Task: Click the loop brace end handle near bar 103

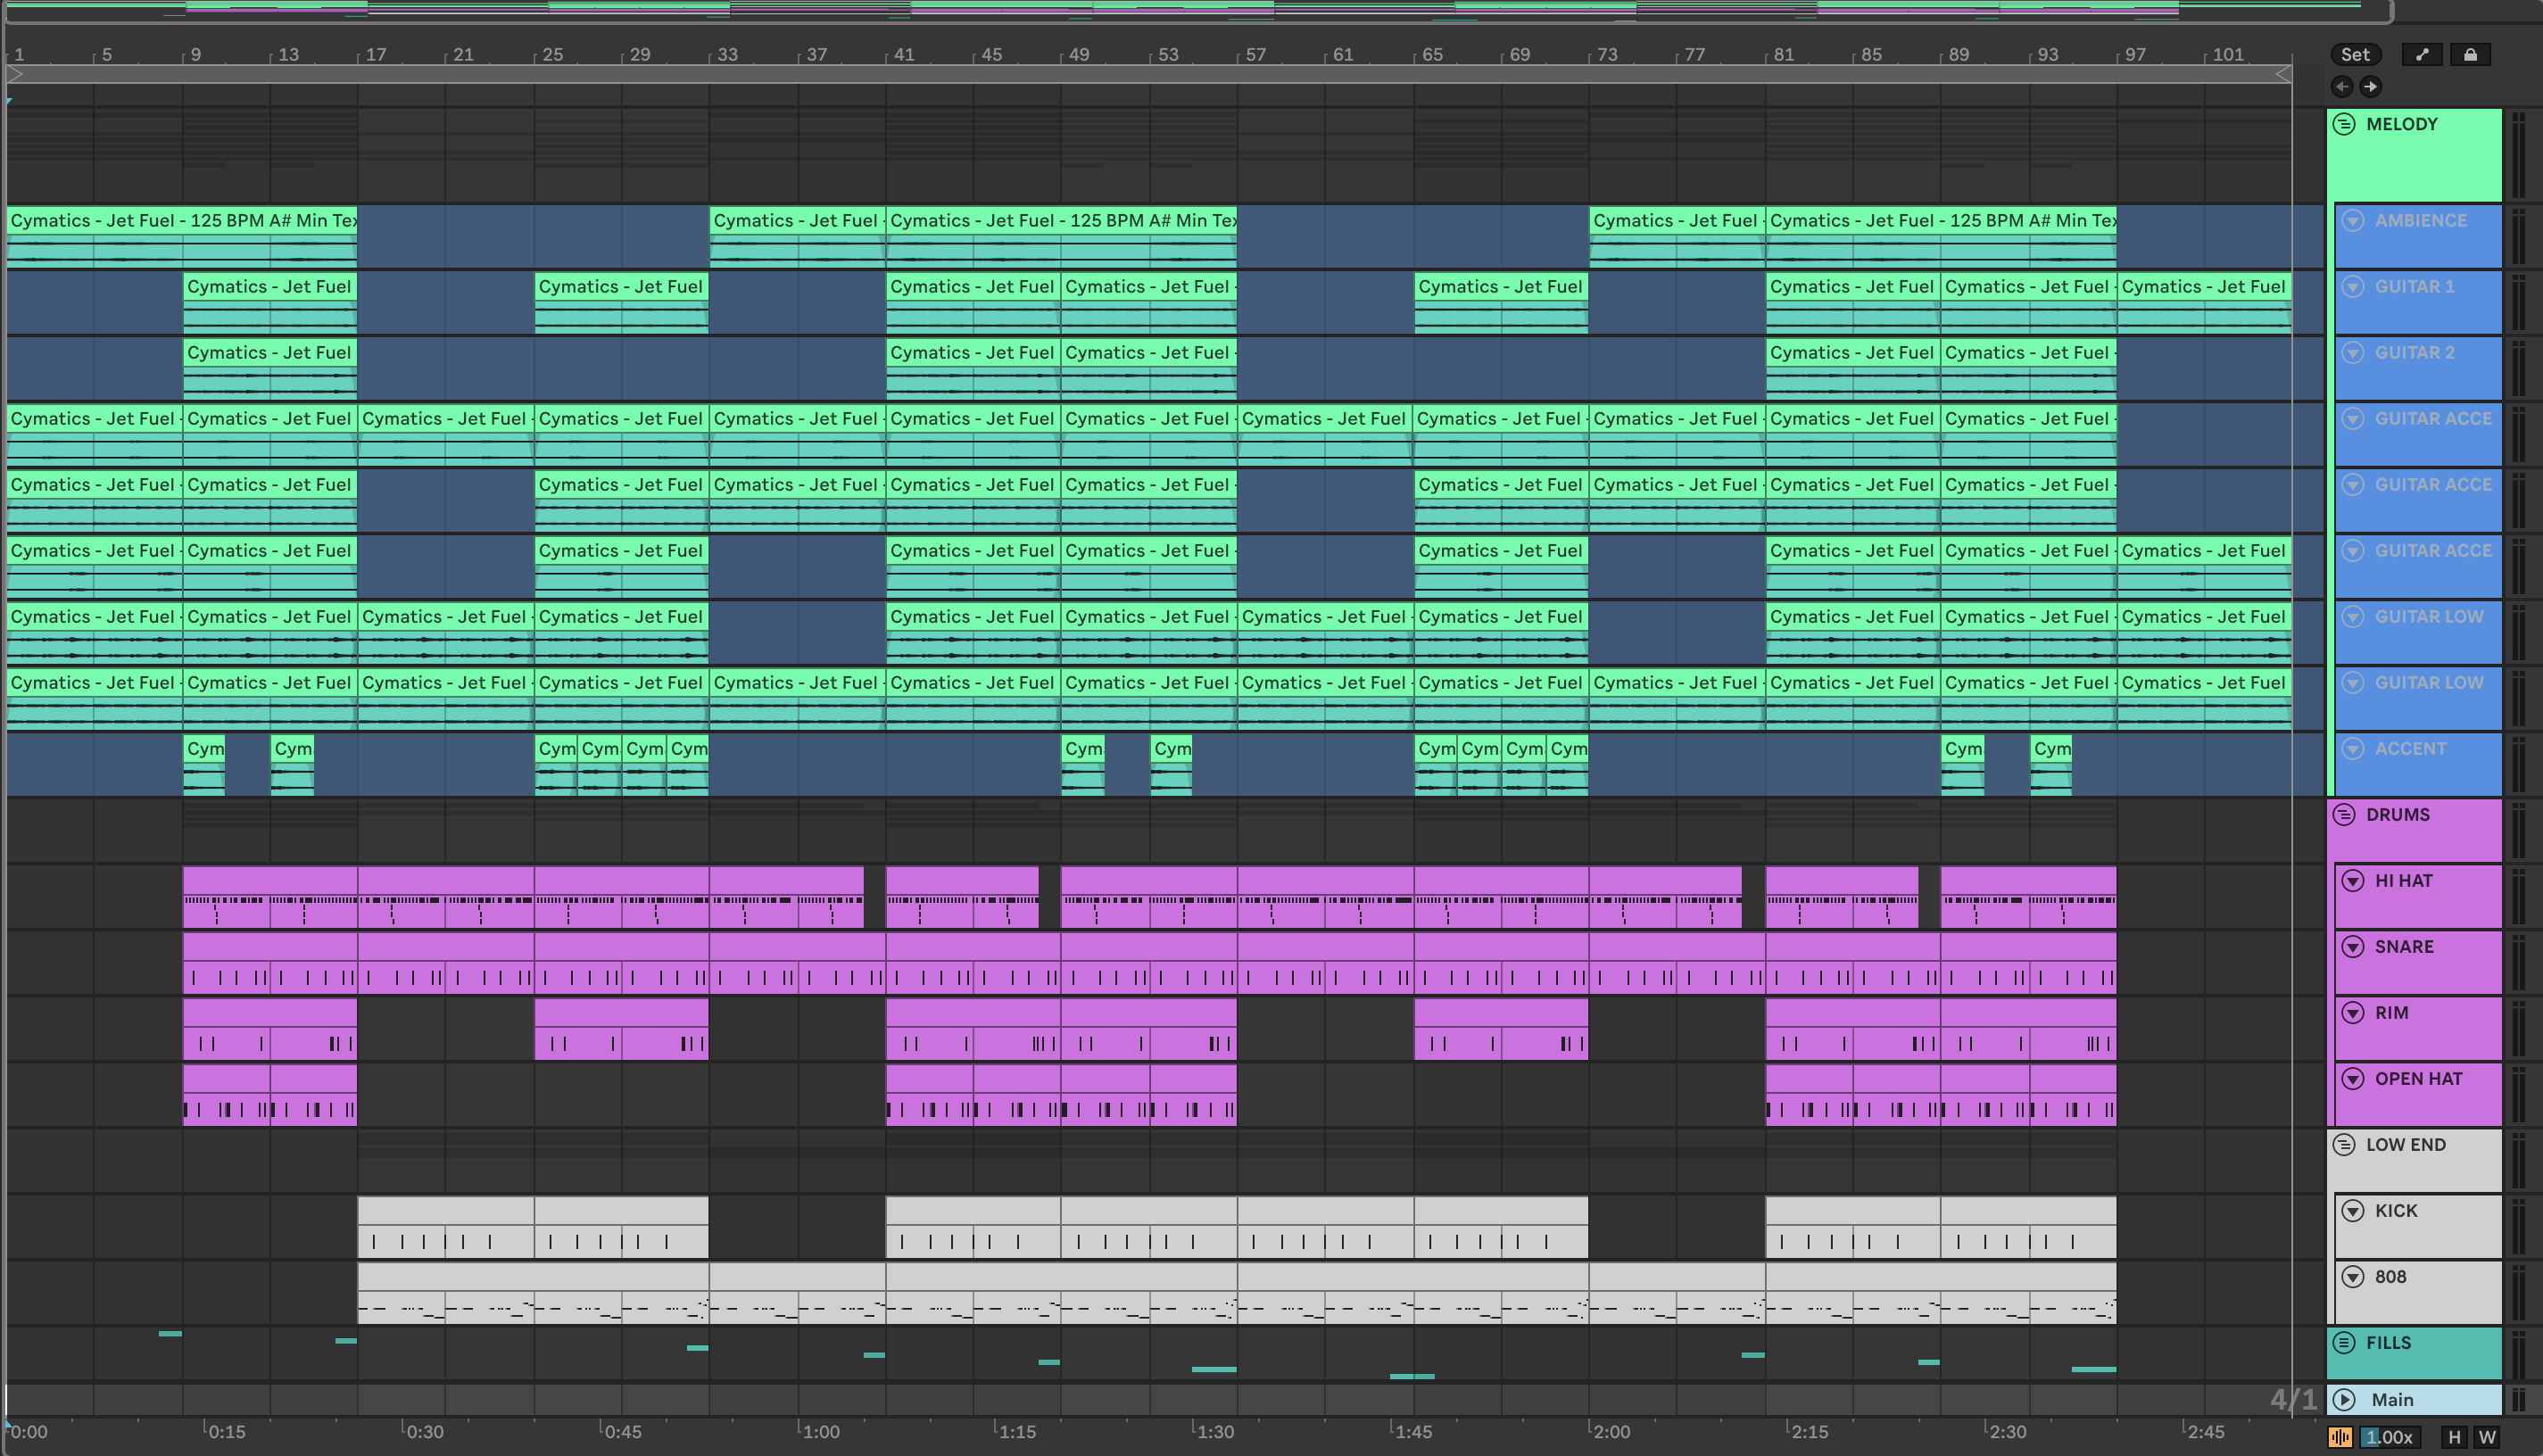Action: click(2284, 74)
